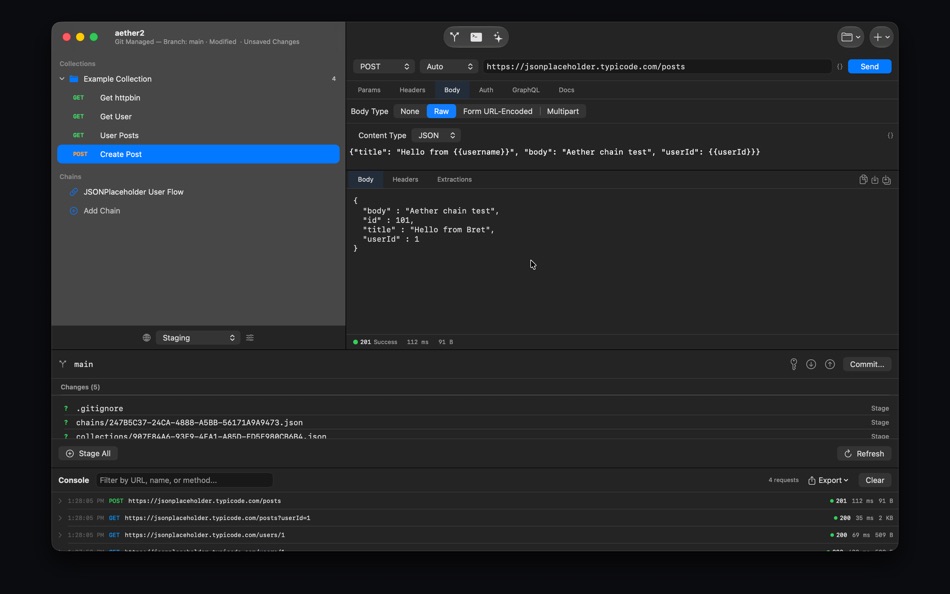This screenshot has width=950, height=594.
Task: Click the sparkle AI assistant icon
Action: point(497,37)
